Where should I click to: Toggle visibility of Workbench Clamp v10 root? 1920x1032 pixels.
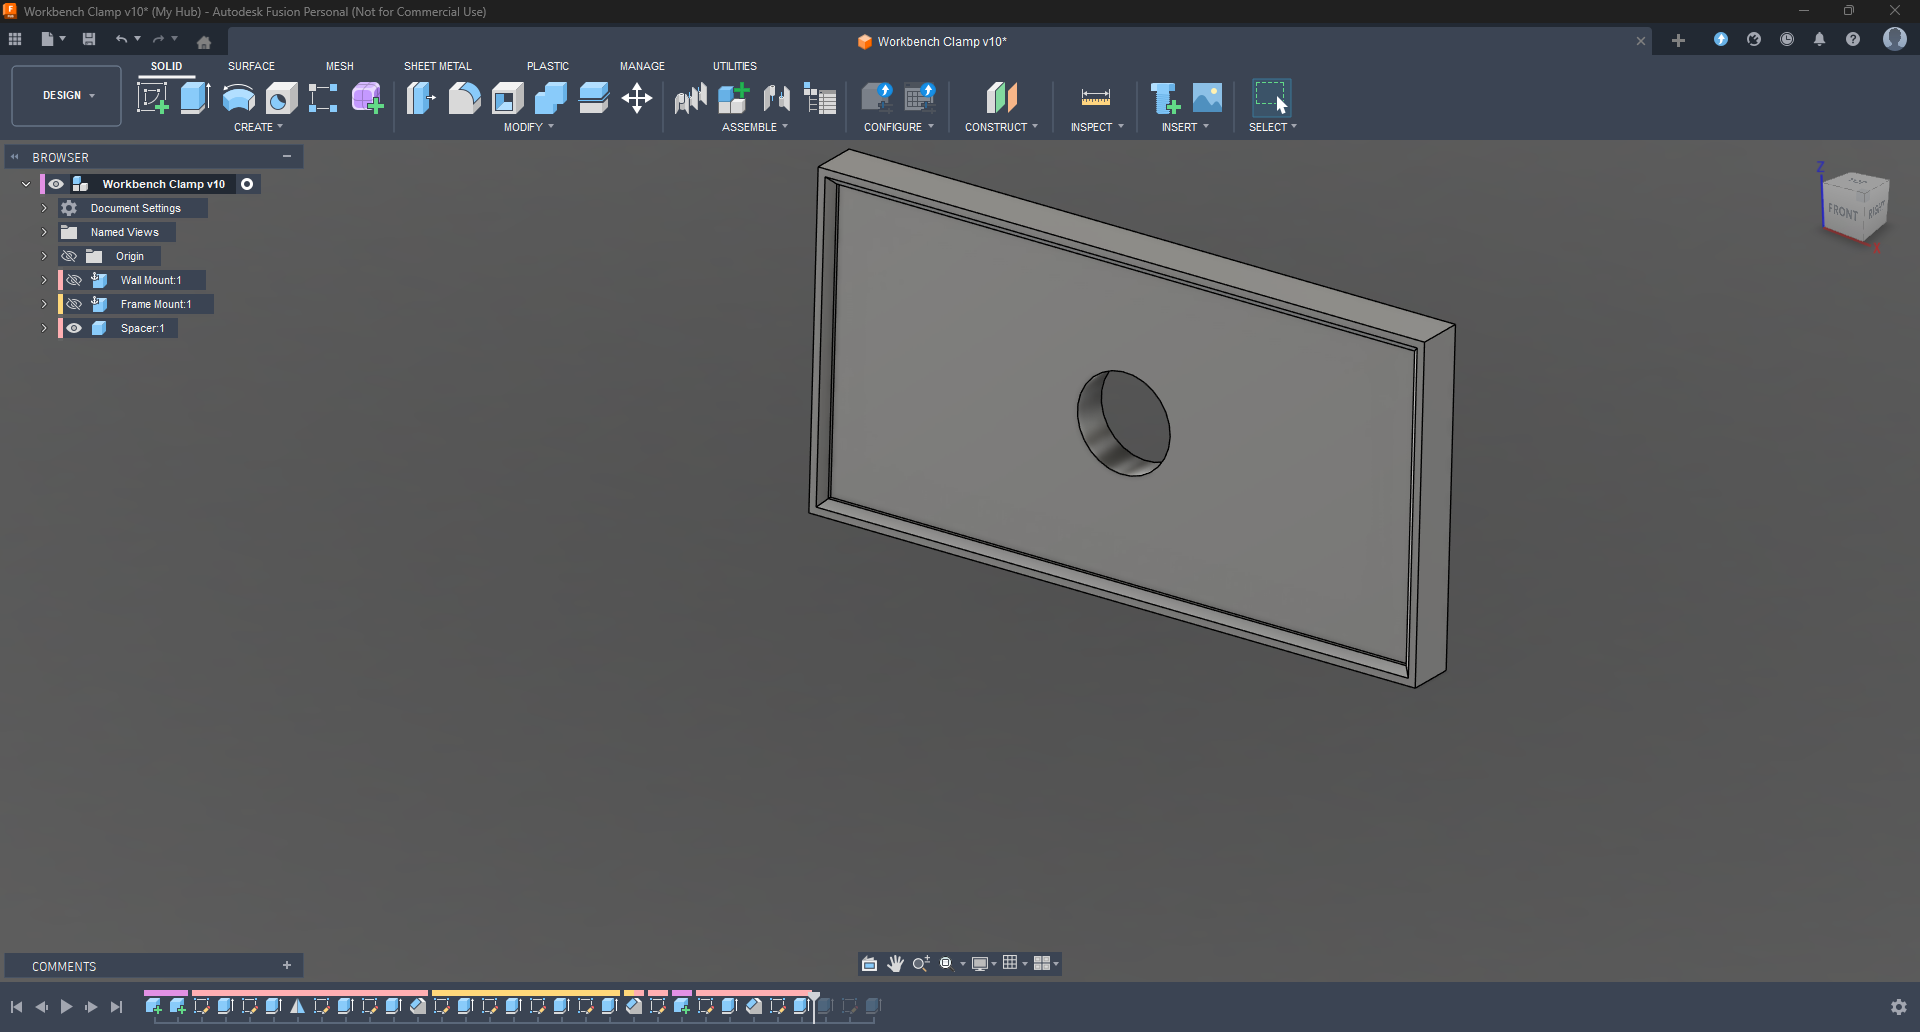[x=56, y=184]
